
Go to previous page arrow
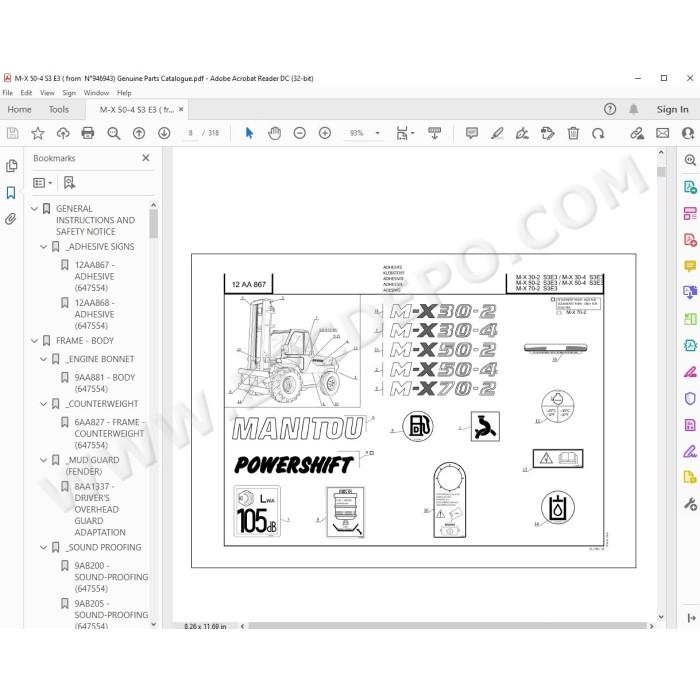click(x=139, y=133)
